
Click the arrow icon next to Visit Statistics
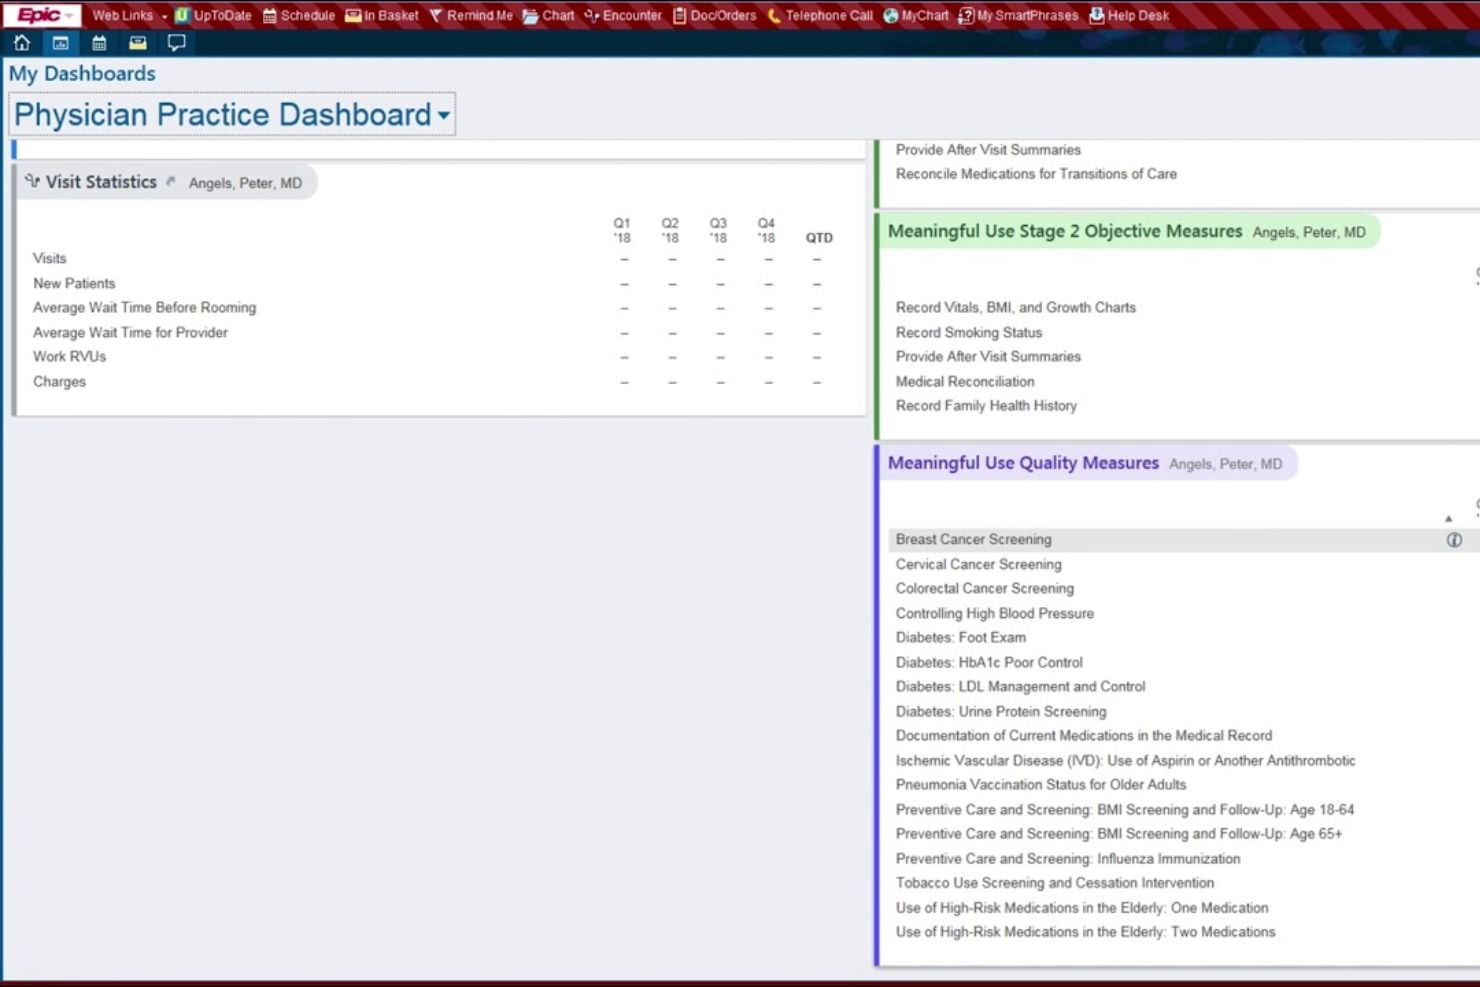(x=171, y=181)
